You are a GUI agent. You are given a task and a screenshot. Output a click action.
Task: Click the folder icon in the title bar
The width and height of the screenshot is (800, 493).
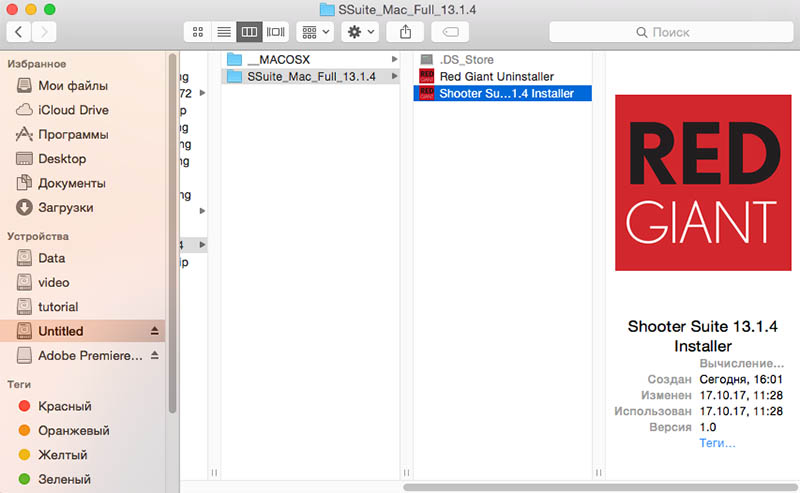pos(327,10)
